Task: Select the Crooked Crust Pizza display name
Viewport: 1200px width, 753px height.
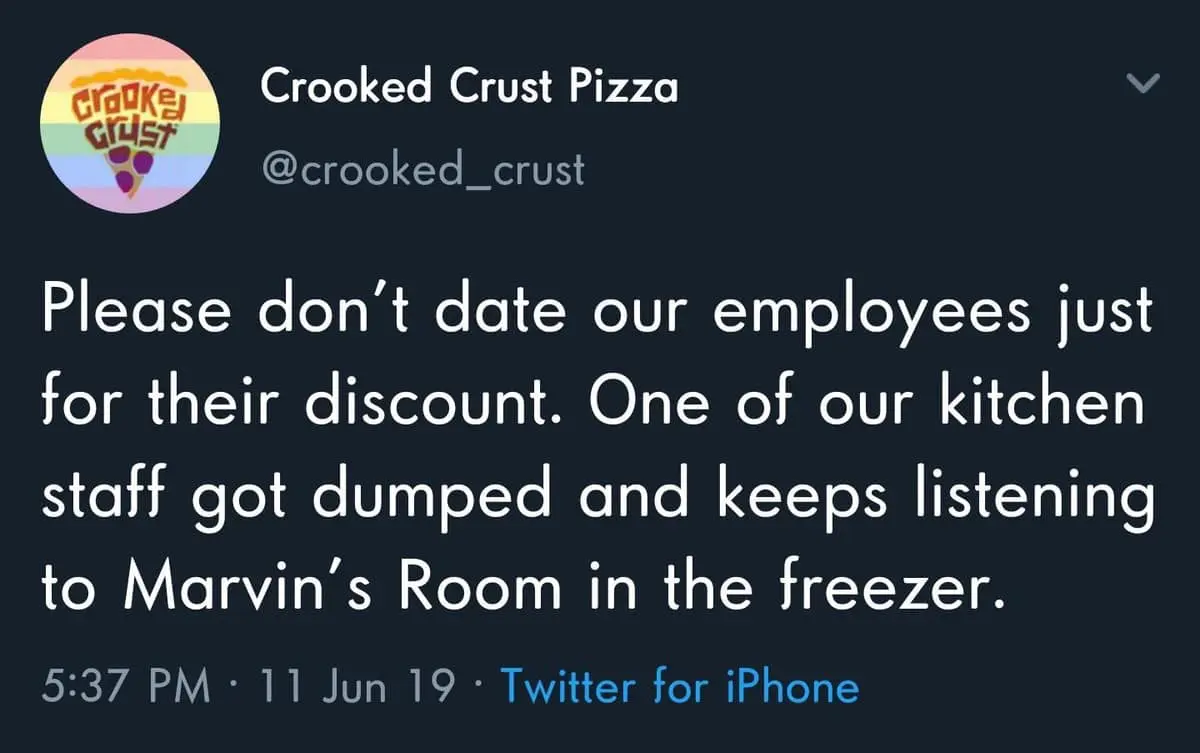Action: 468,86
